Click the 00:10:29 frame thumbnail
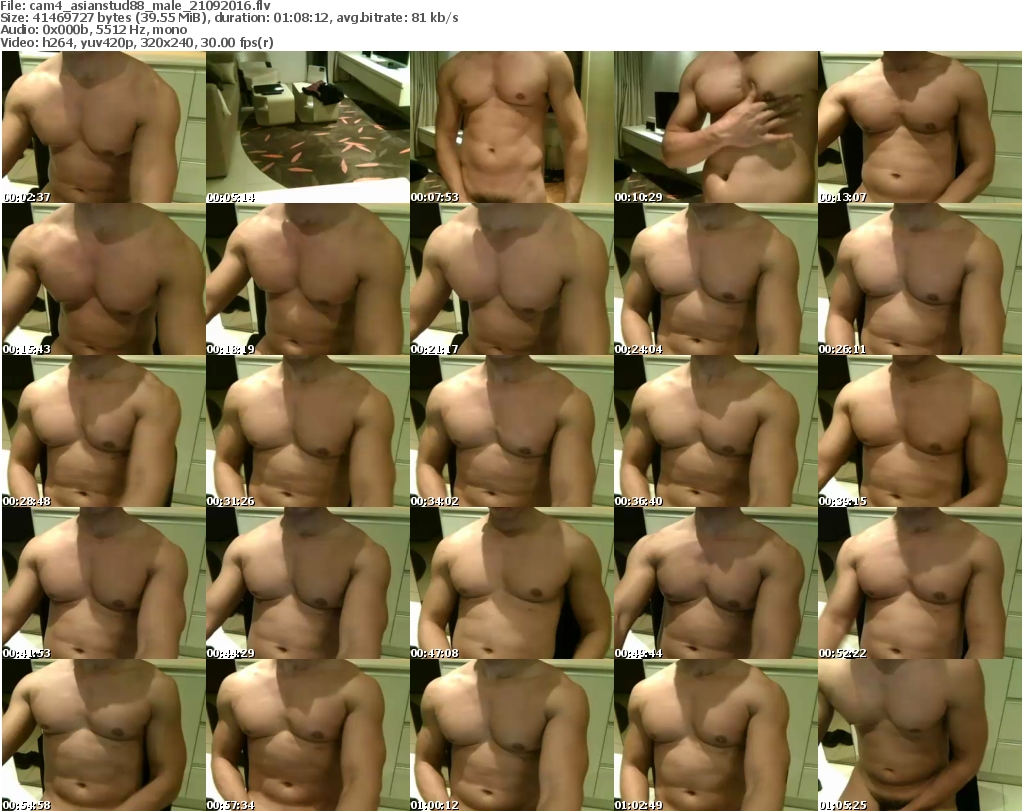The height and width of the screenshot is (811, 1024). point(716,127)
